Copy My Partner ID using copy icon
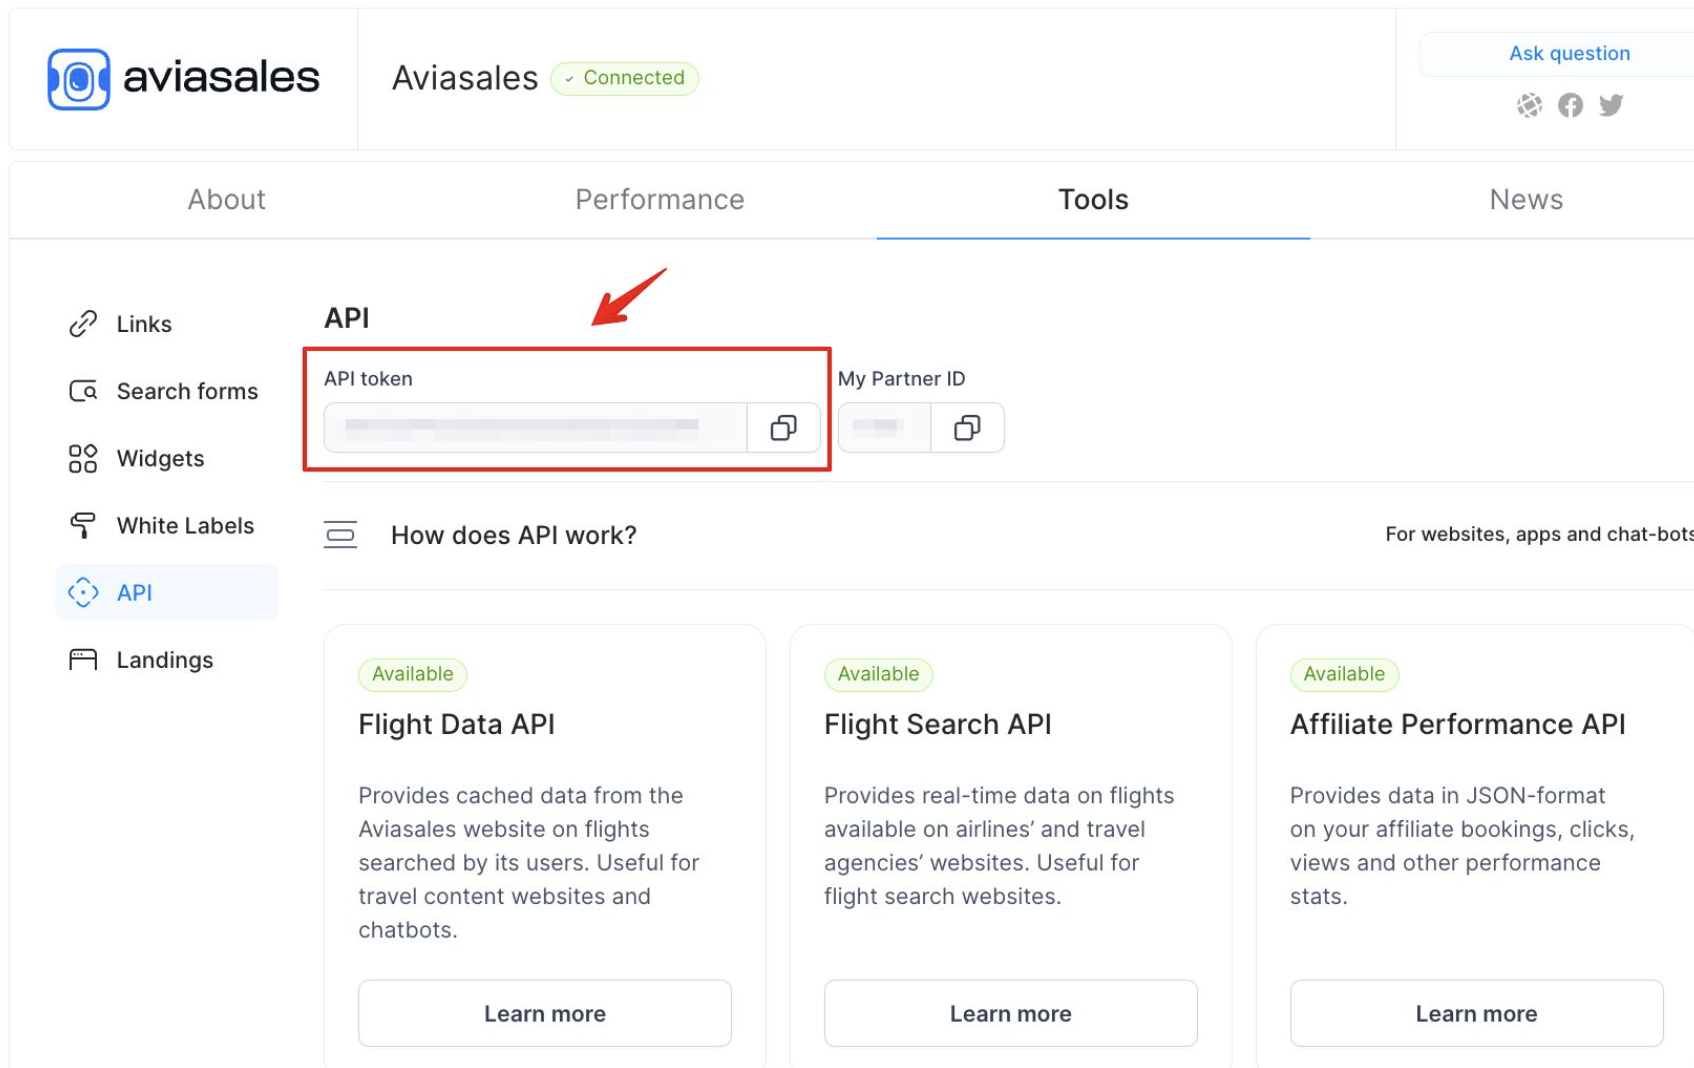Image resolution: width=1694 pixels, height=1068 pixels. (x=966, y=428)
